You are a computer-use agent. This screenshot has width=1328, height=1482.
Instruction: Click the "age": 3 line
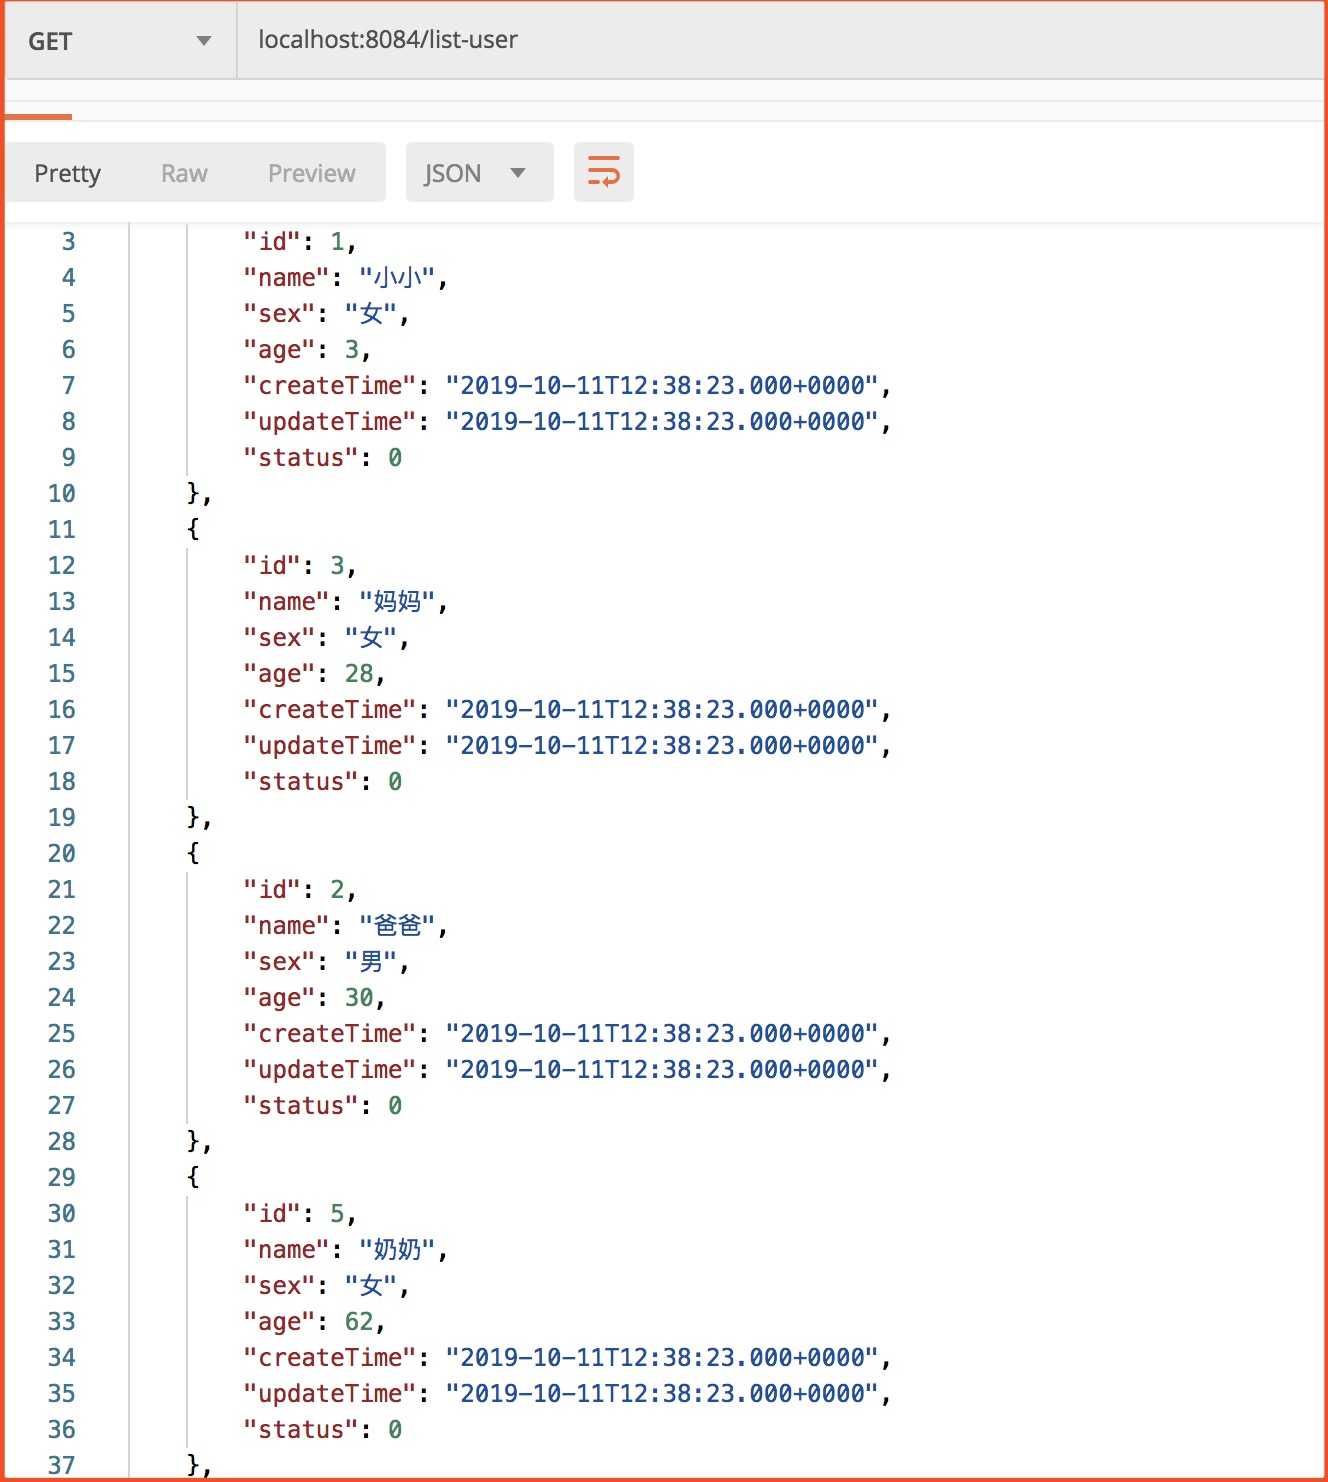[x=307, y=349]
